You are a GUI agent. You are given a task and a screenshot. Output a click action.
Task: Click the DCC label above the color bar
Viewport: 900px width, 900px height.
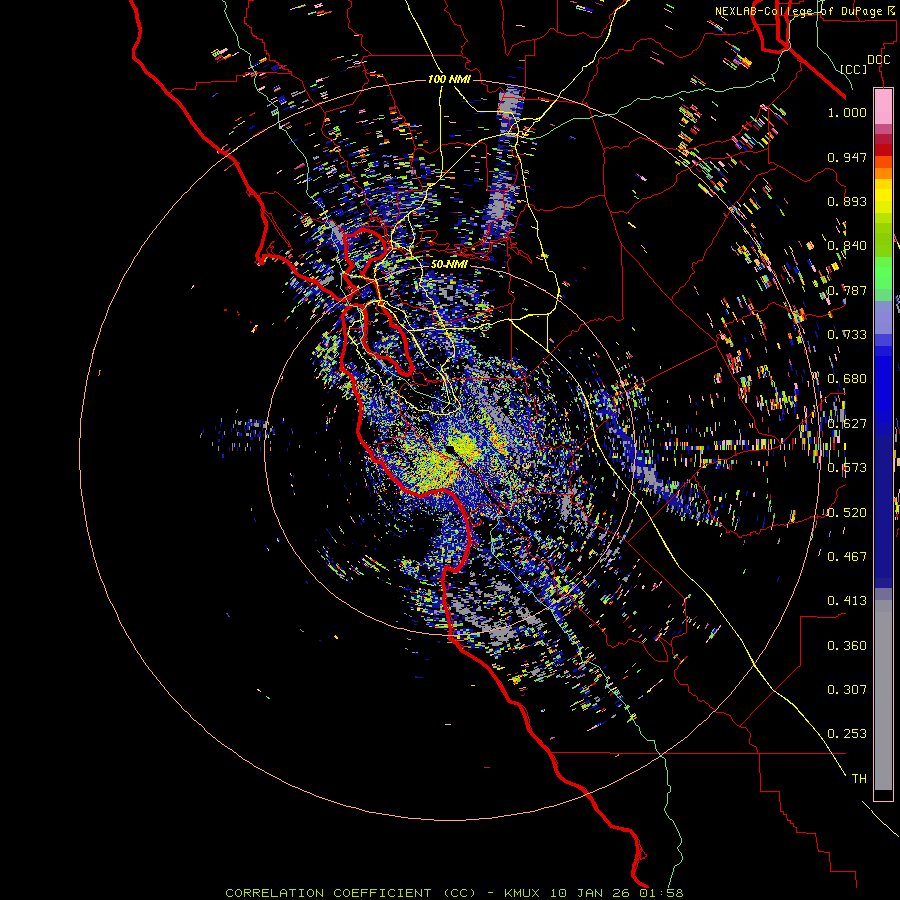(878, 60)
